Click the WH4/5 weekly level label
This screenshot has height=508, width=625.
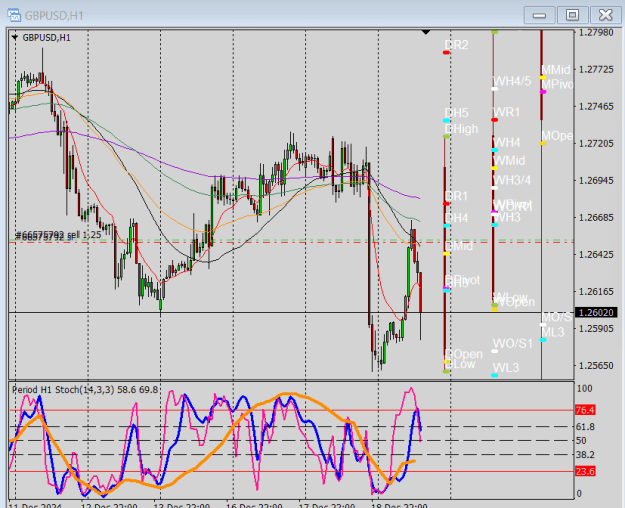pyautogui.click(x=512, y=81)
